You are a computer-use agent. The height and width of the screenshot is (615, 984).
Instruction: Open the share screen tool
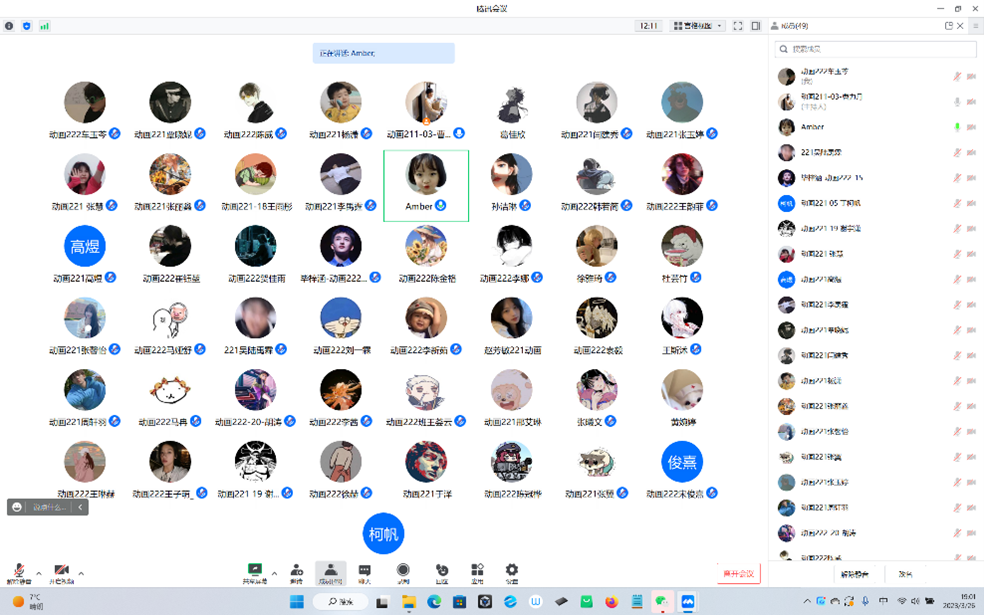point(255,571)
